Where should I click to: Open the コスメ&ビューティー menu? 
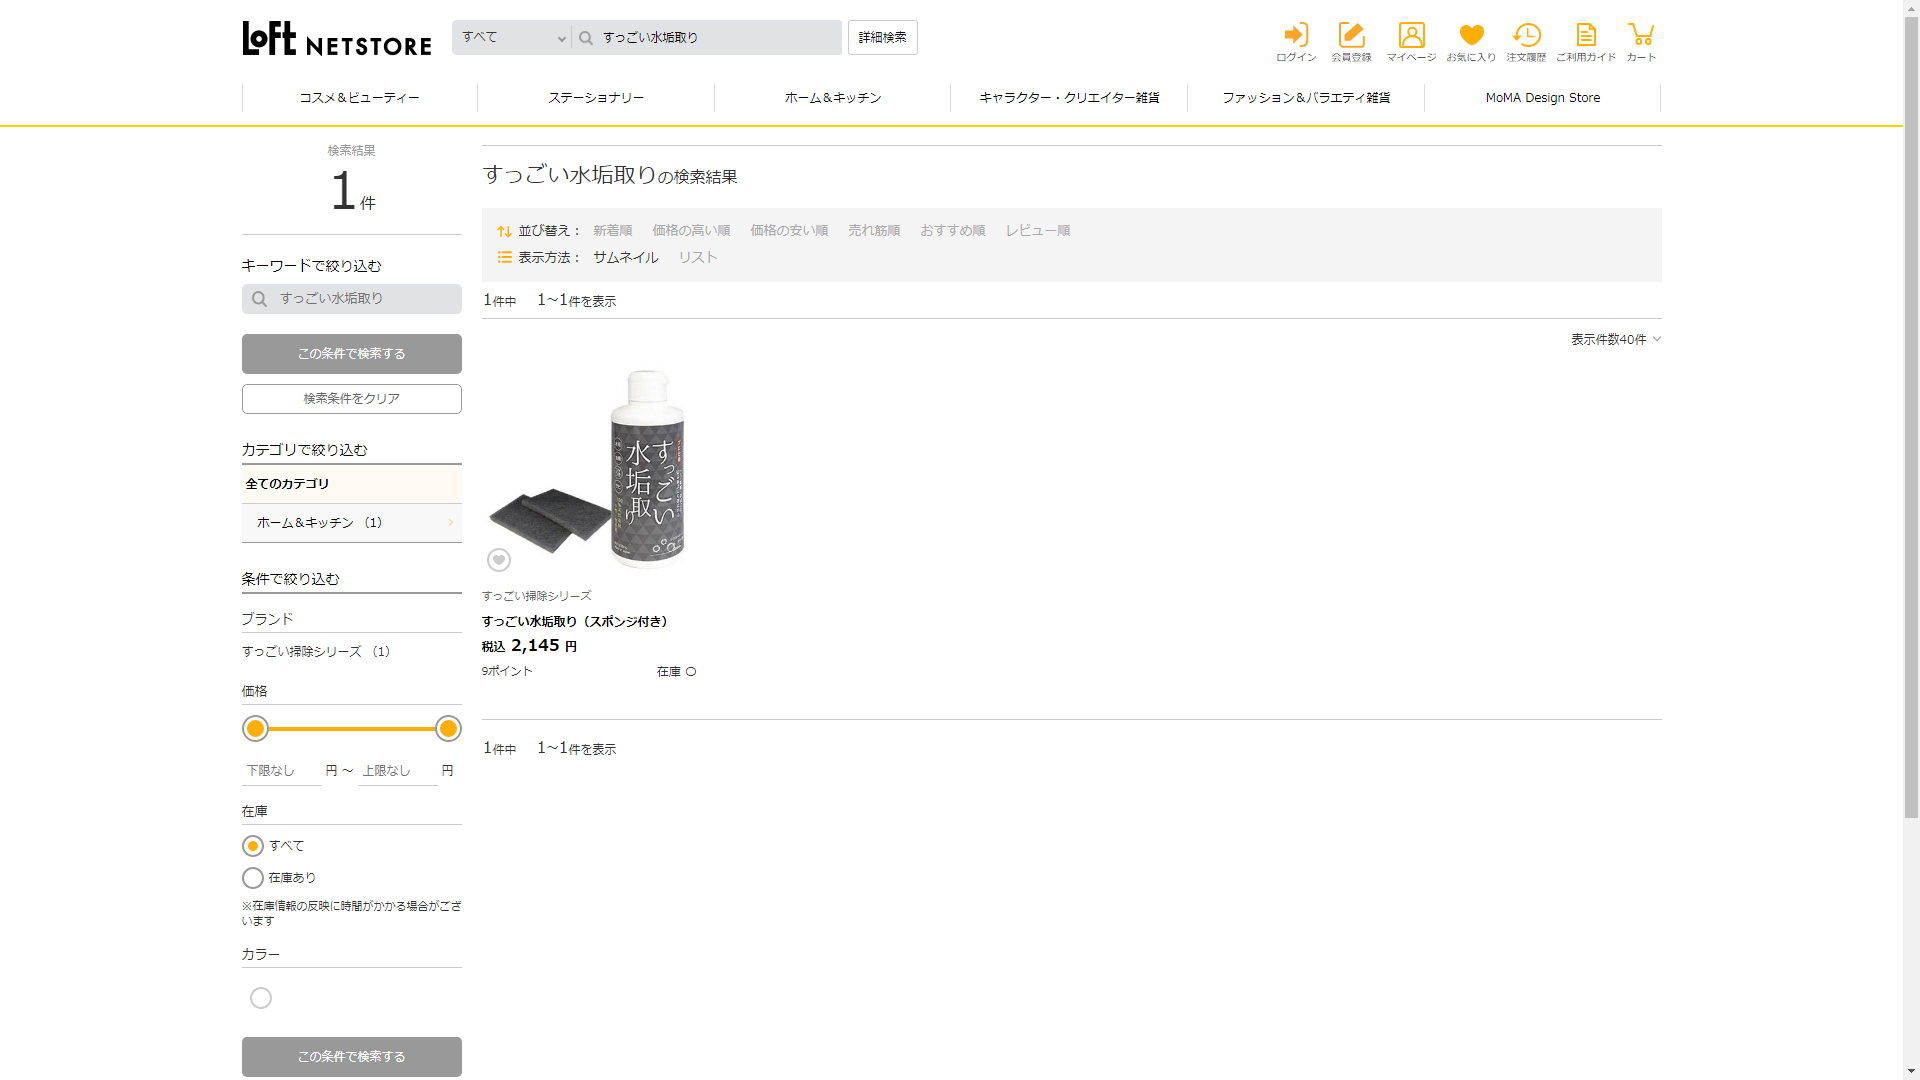(359, 98)
